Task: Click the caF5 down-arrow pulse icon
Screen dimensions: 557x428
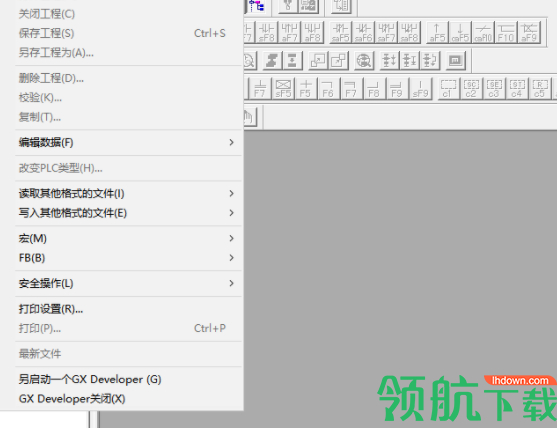Action: point(460,32)
